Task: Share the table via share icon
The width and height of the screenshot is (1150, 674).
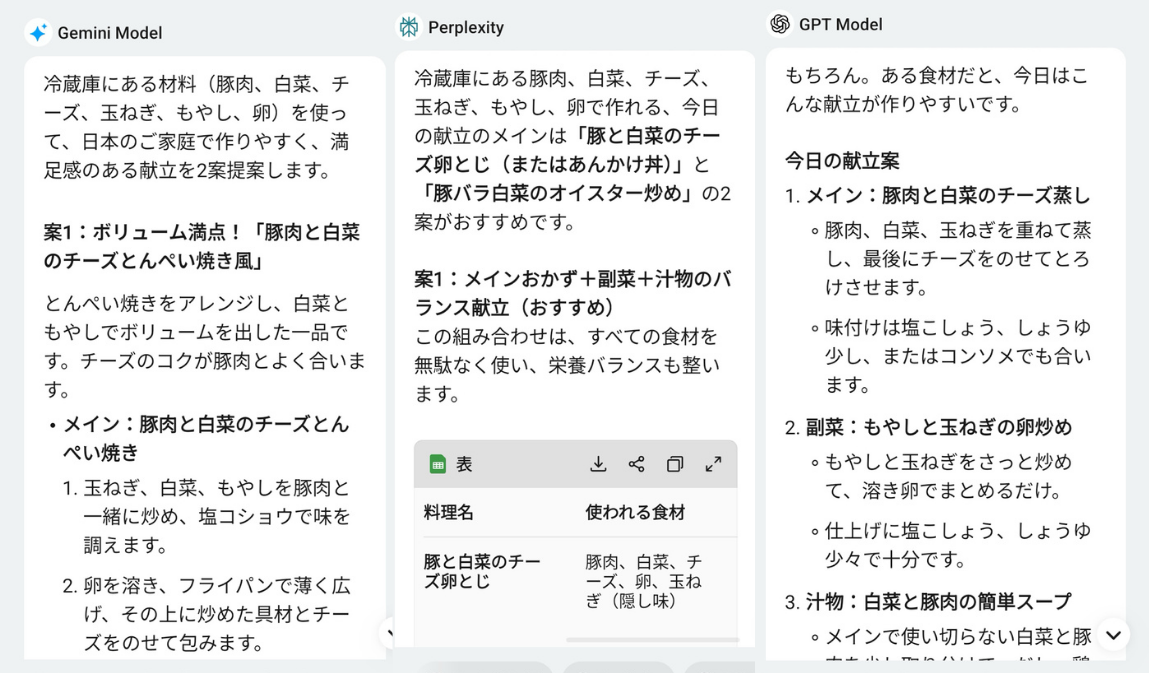Action: [637, 464]
